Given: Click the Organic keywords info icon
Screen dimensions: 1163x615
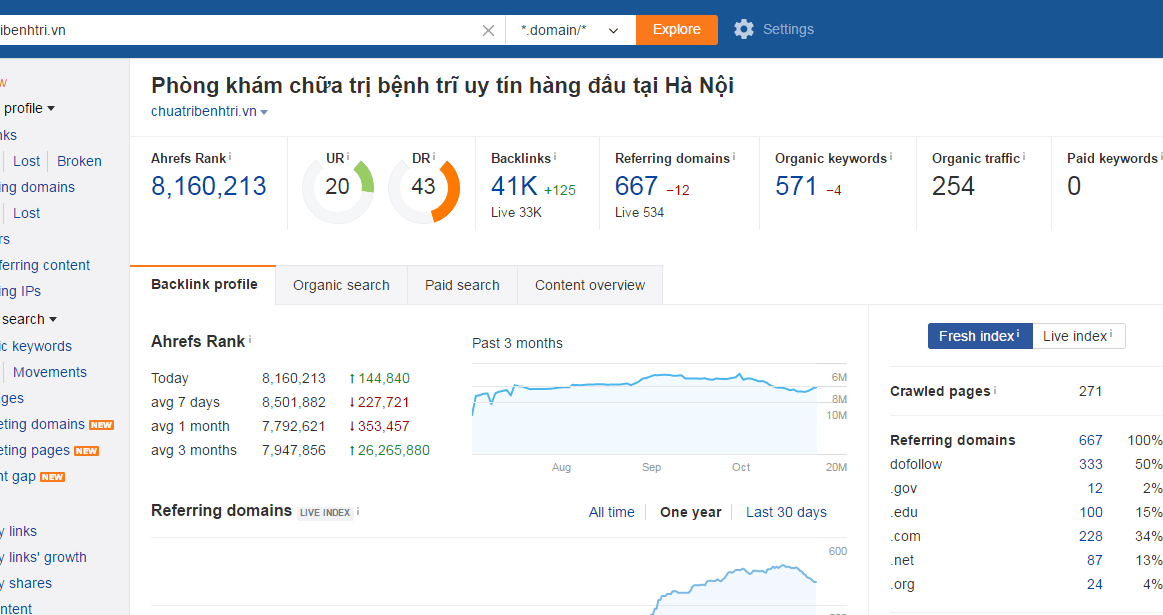Looking at the screenshot, I should click(x=891, y=157).
